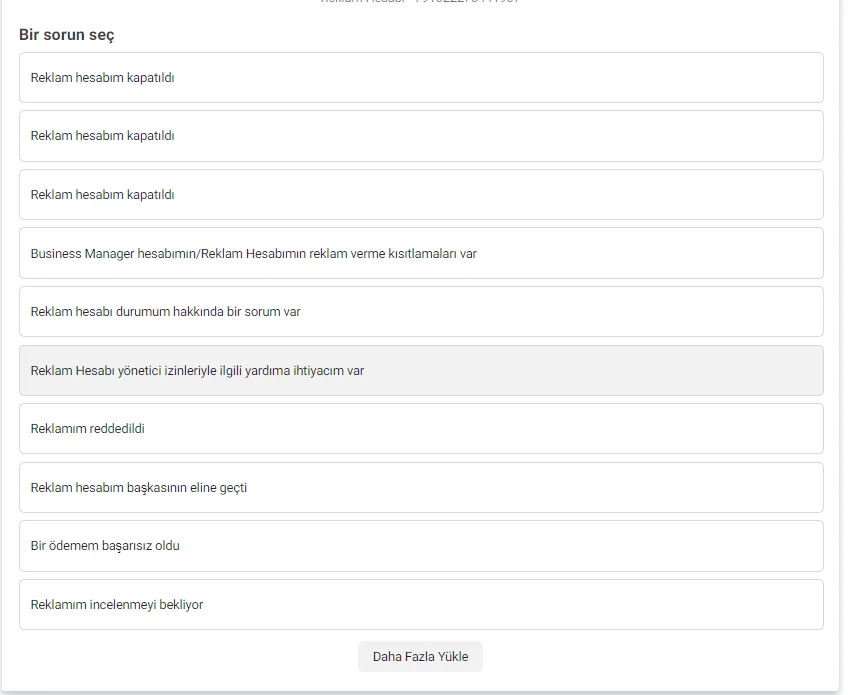This screenshot has height=695, width=854.
Task: Pick the 'Bir ödemem başarısız oldu' option
Action: 420,546
